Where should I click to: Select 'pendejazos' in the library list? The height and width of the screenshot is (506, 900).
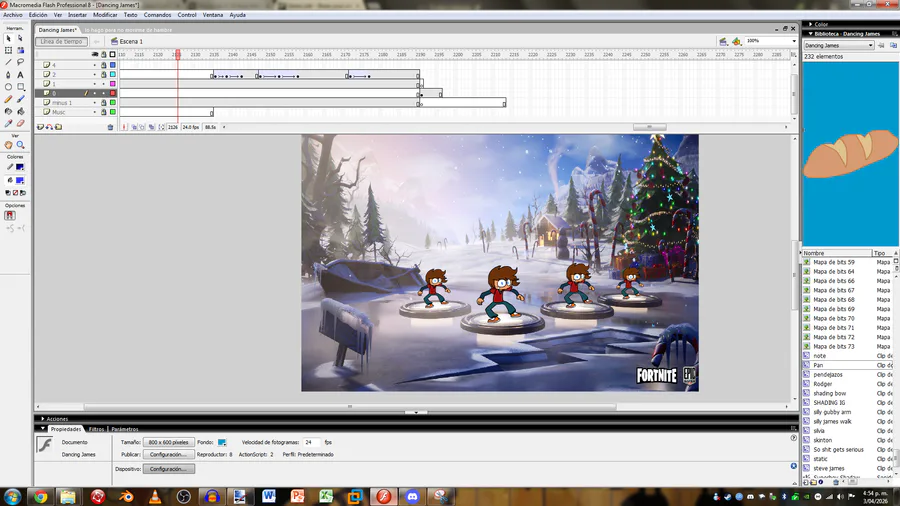(828, 375)
